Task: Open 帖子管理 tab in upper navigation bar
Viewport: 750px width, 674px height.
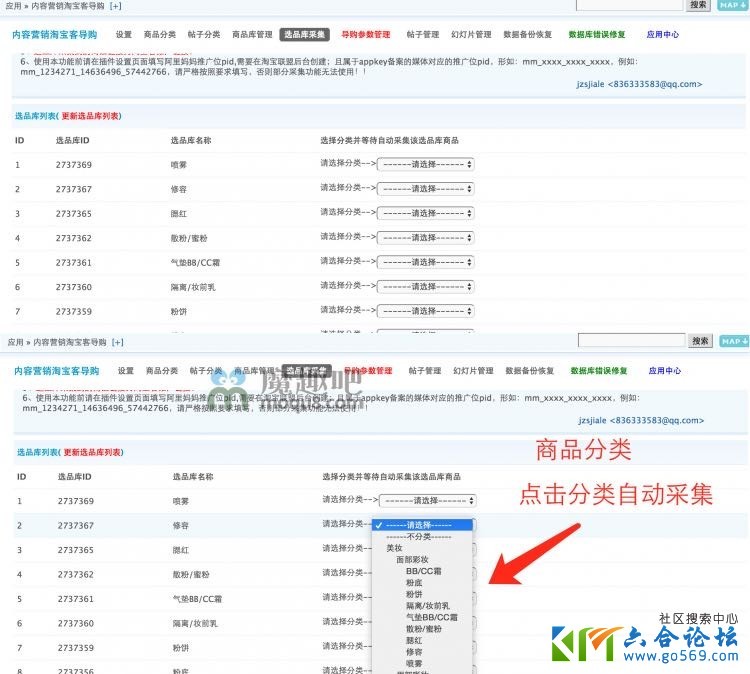Action: pyautogui.click(x=423, y=34)
